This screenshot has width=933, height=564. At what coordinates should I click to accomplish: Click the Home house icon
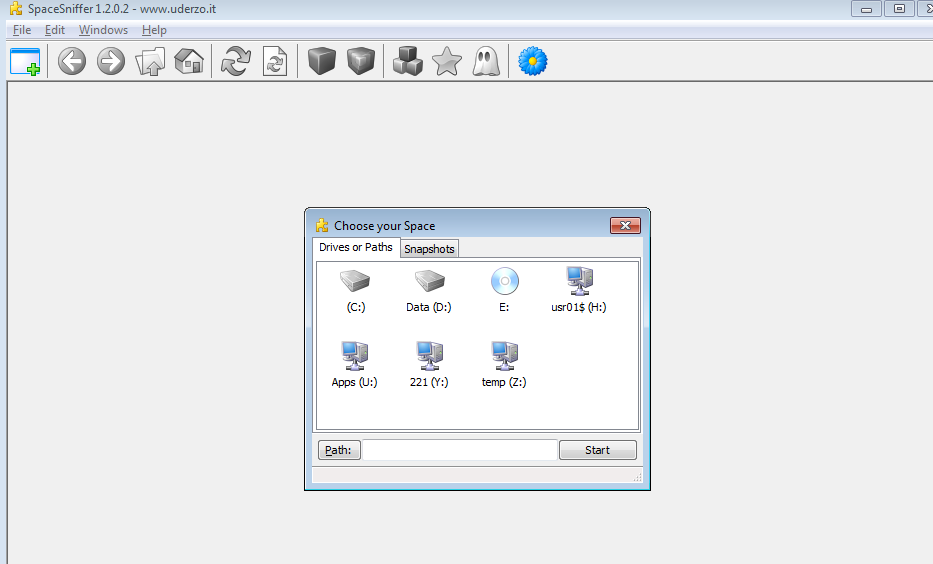coord(189,62)
